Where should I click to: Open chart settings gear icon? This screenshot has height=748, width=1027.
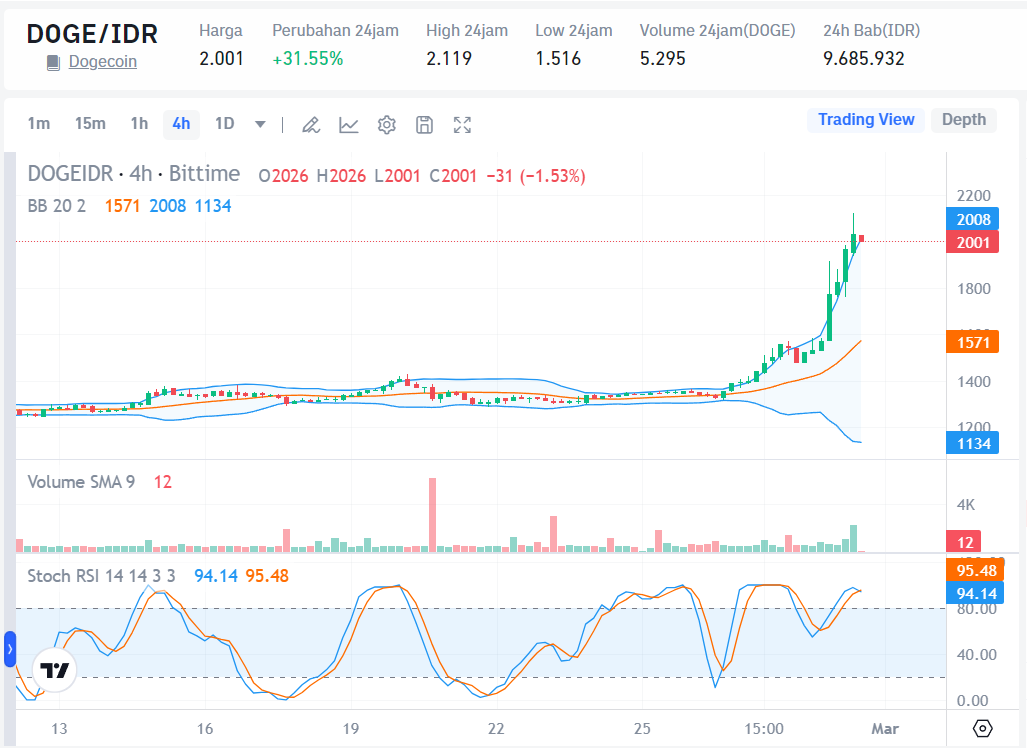[386, 124]
